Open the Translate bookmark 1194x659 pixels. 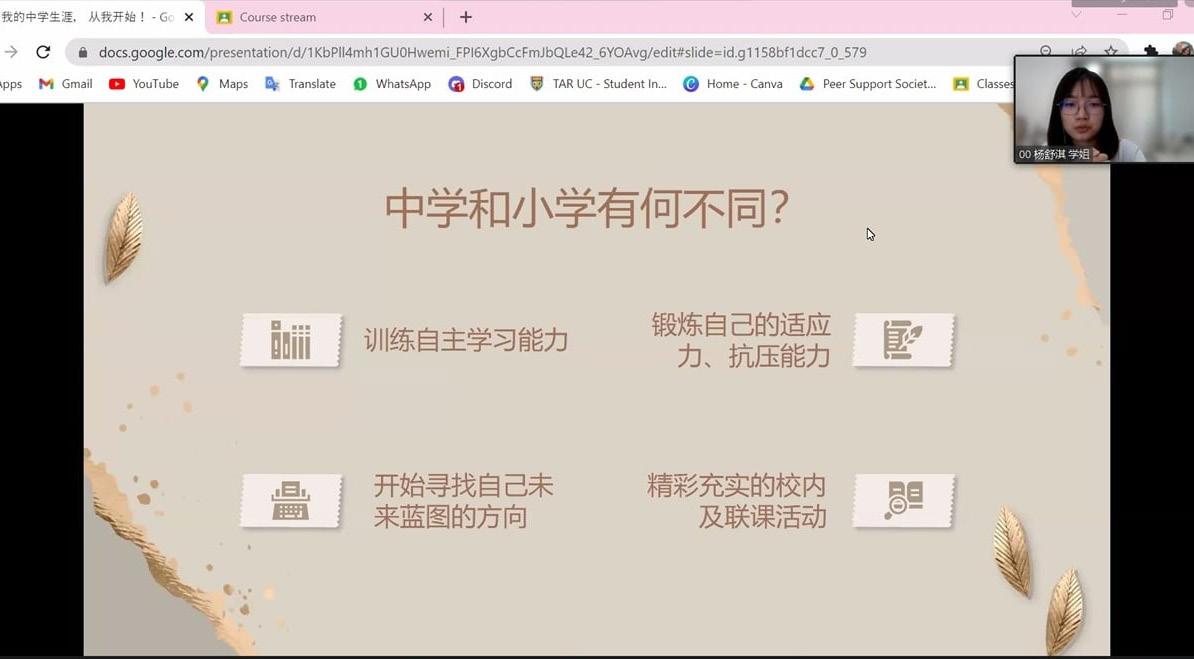pyautogui.click(x=300, y=84)
